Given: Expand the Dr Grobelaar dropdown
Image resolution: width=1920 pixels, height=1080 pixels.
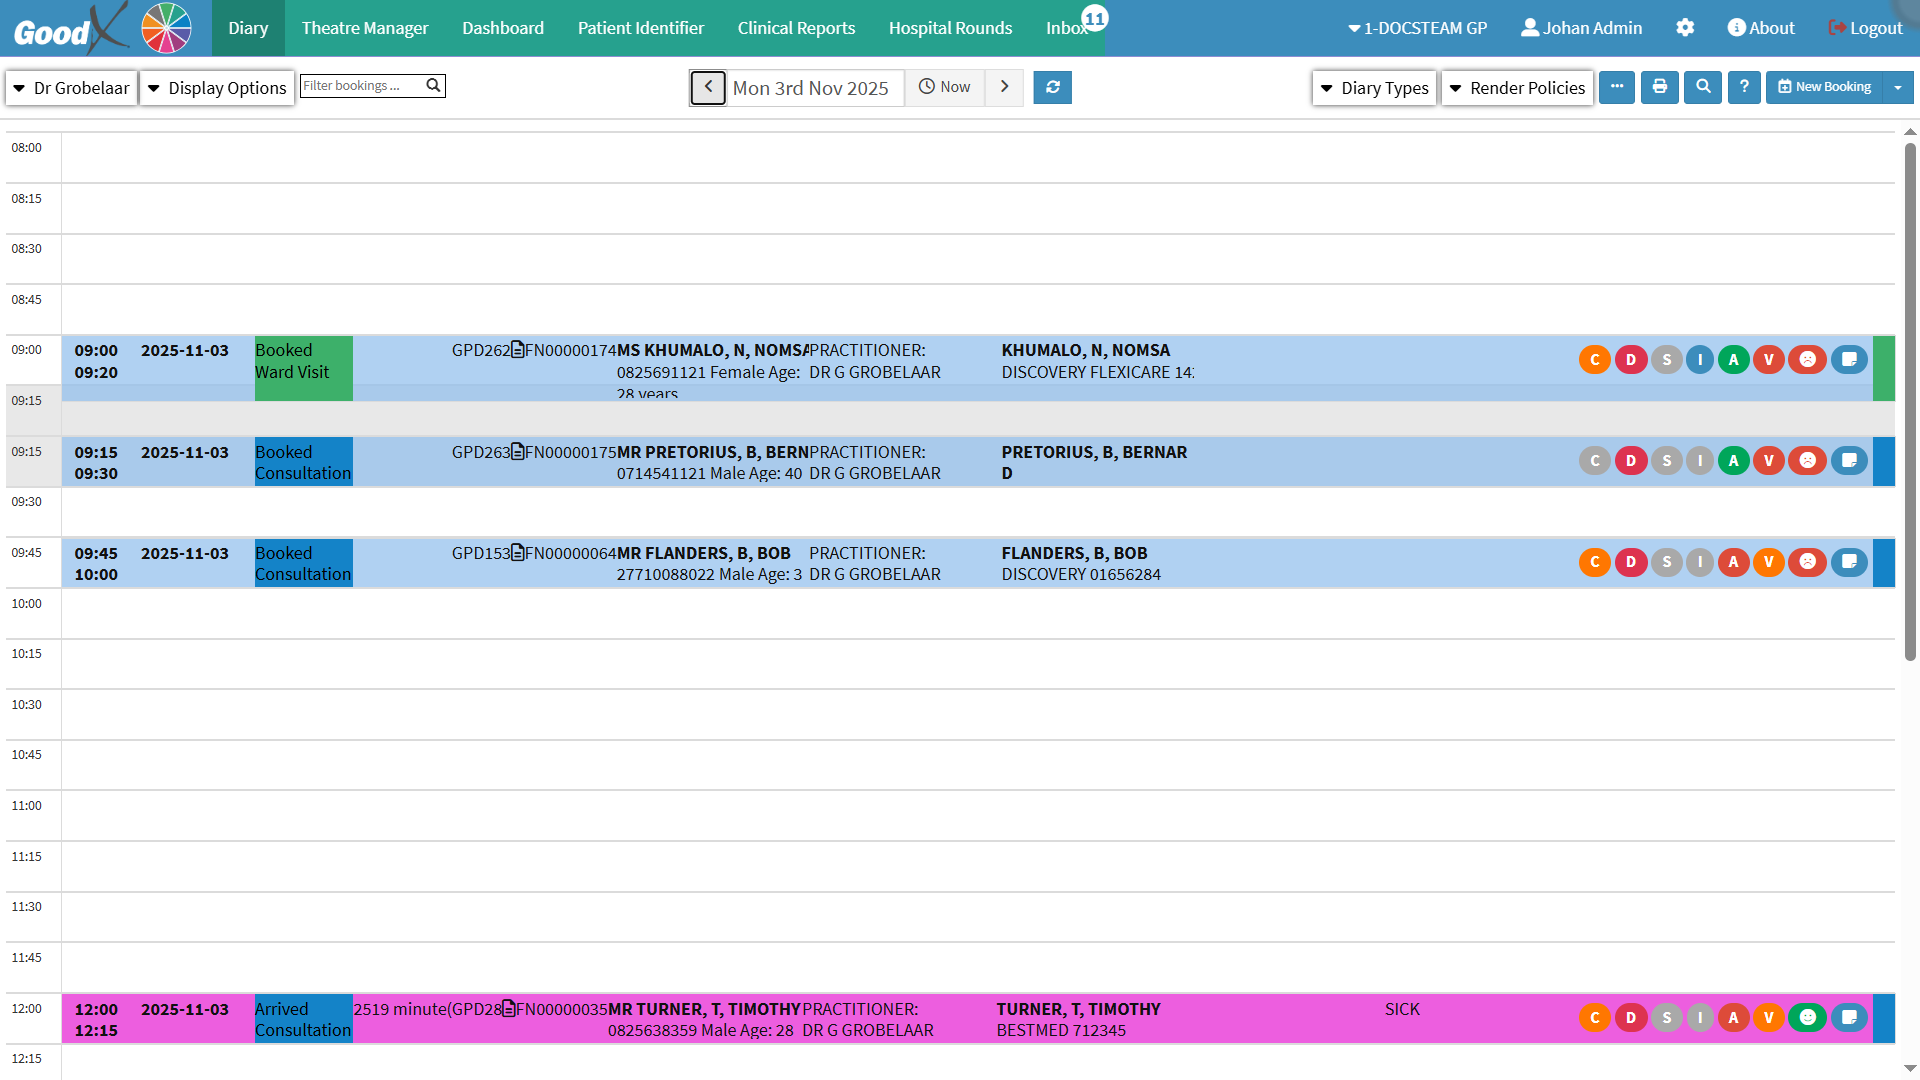Looking at the screenshot, I should tap(71, 88).
